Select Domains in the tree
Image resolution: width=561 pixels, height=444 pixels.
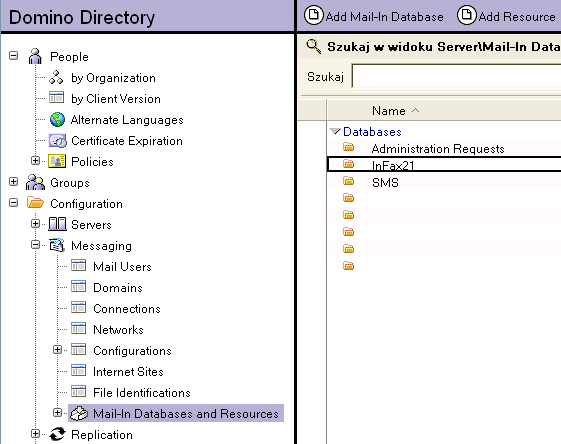118,288
